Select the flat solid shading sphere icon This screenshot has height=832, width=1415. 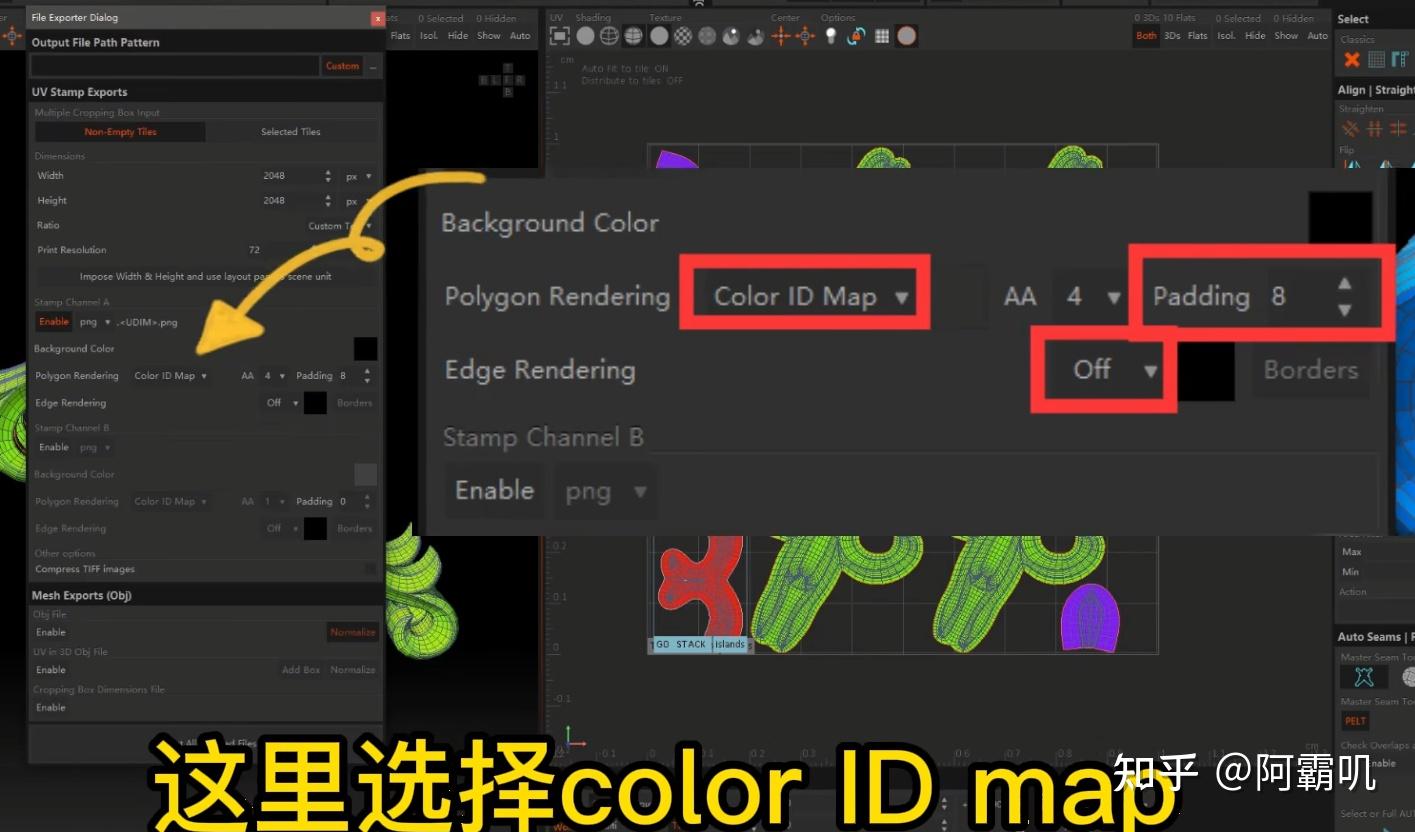(585, 36)
